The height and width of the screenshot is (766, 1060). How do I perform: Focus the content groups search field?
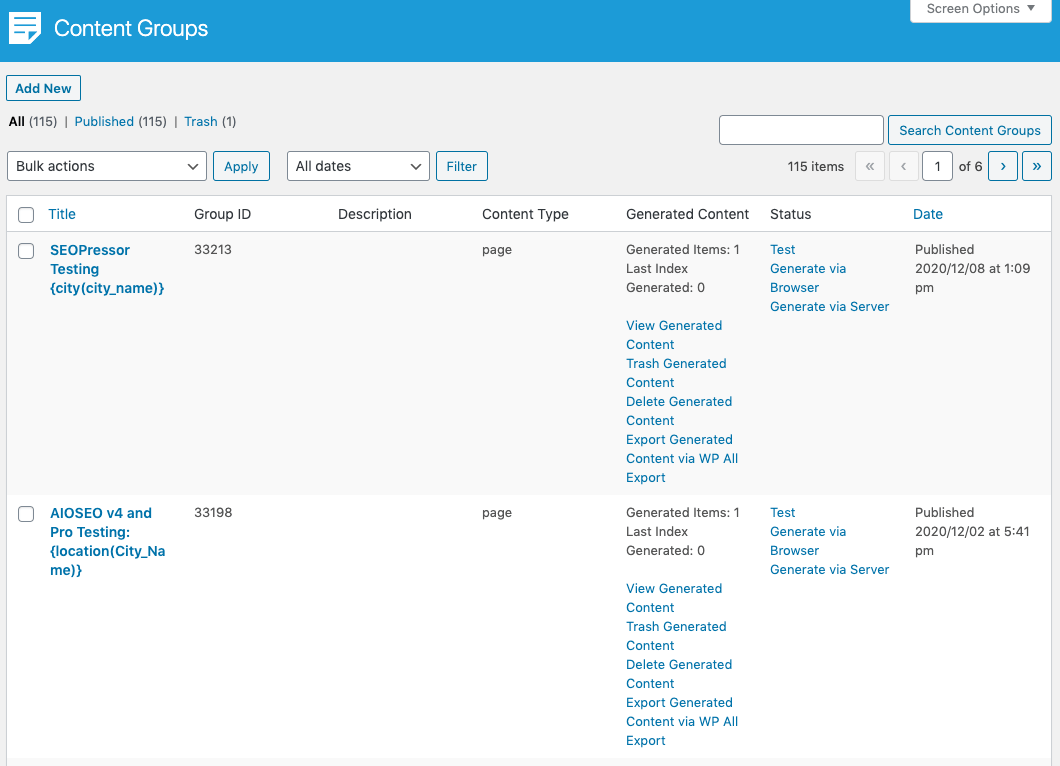(x=801, y=130)
